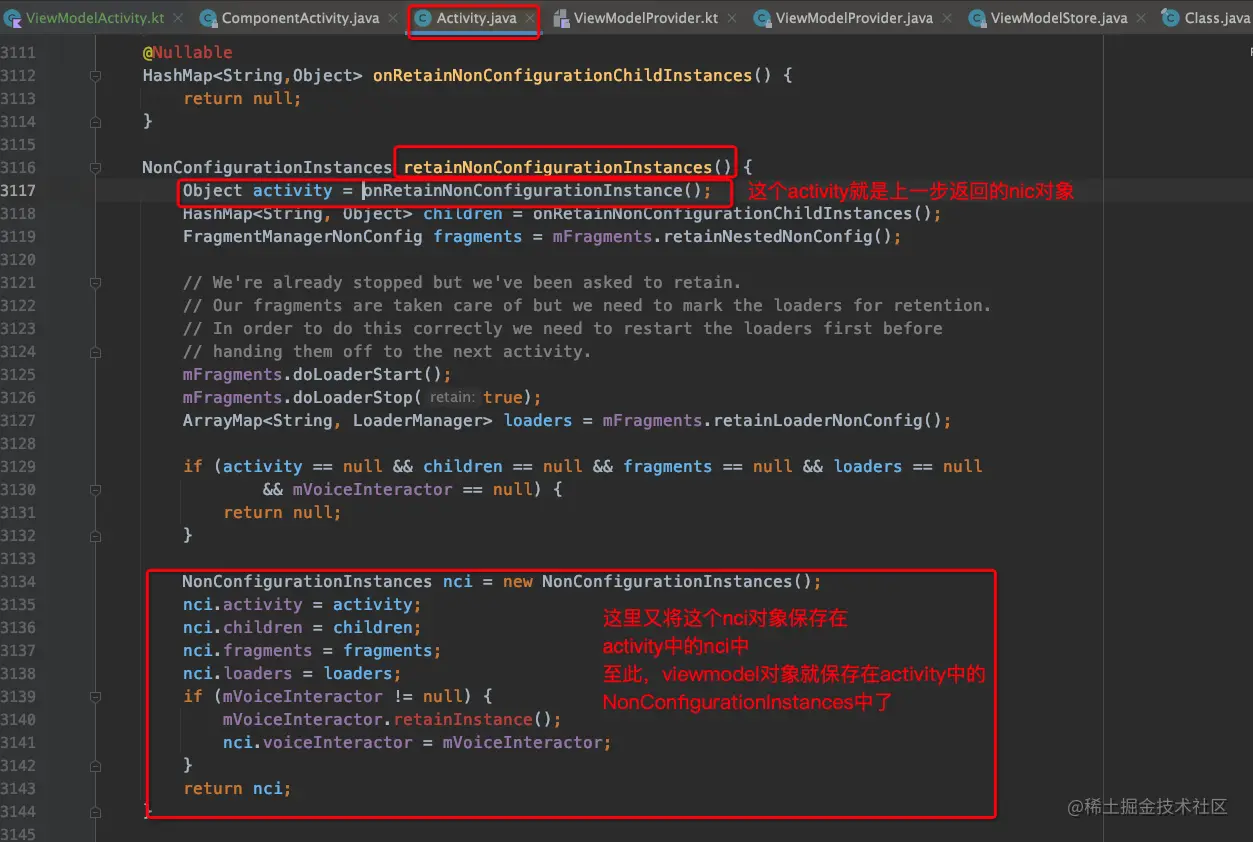The image size is (1253, 842).
Task: Click the ViewModelProvider.java tab class icon
Action: [762, 18]
